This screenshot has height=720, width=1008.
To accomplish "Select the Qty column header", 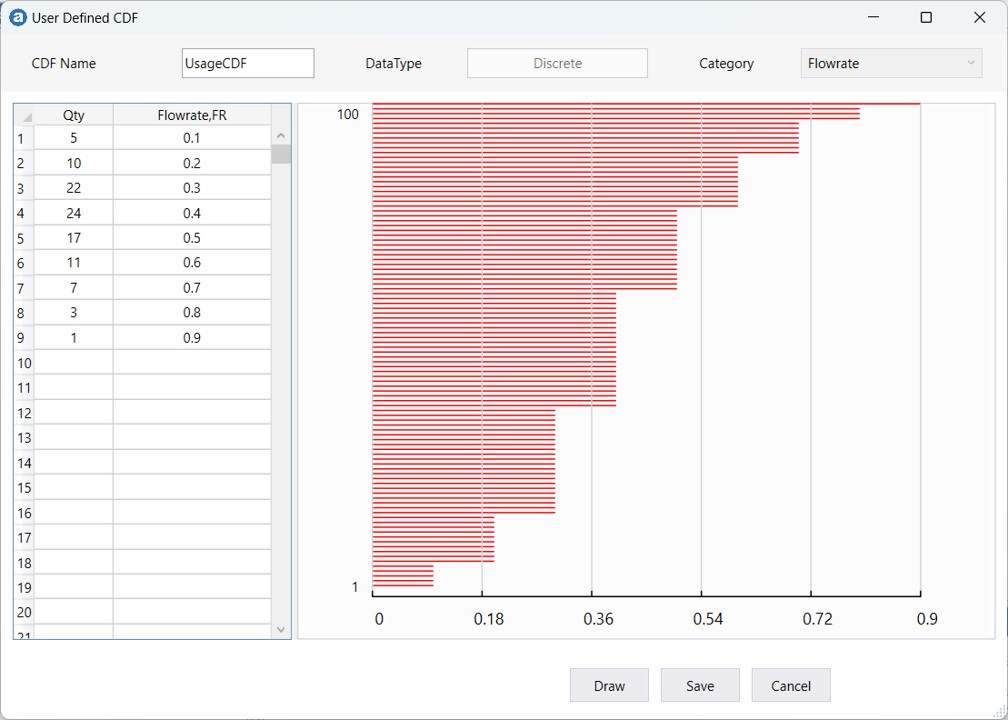I will [x=74, y=115].
